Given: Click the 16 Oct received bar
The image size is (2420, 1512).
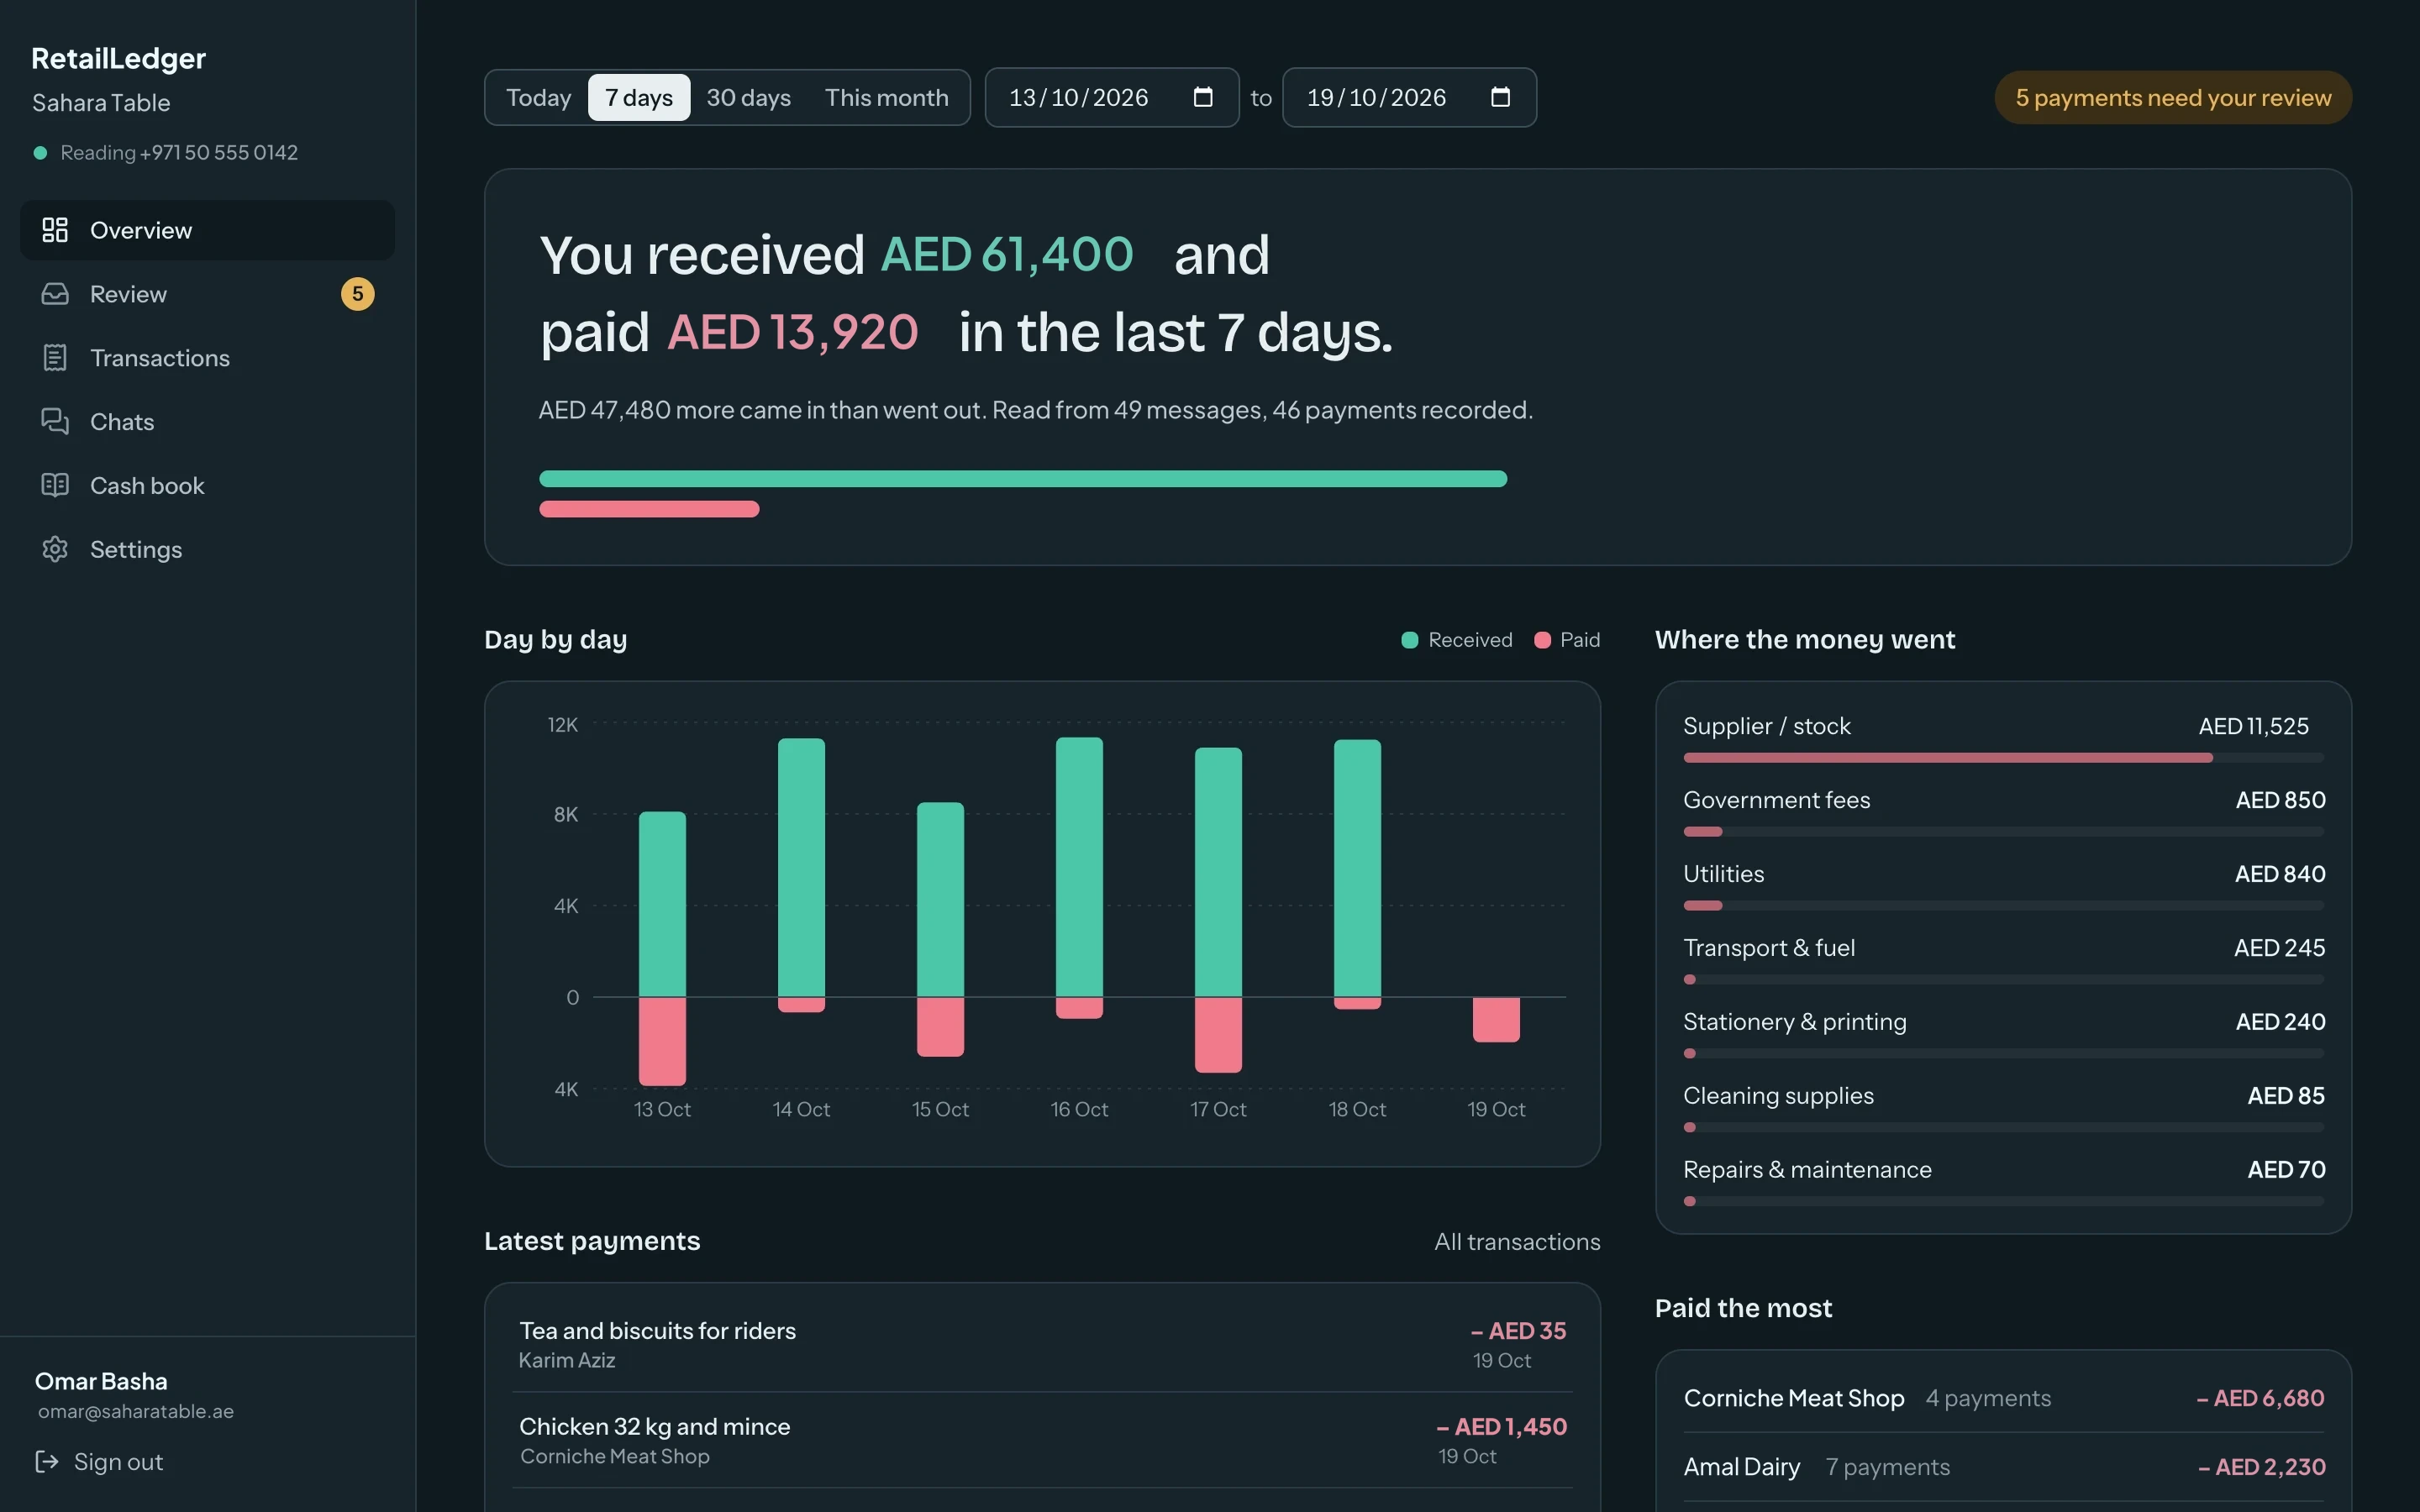Looking at the screenshot, I should coord(1079,867).
